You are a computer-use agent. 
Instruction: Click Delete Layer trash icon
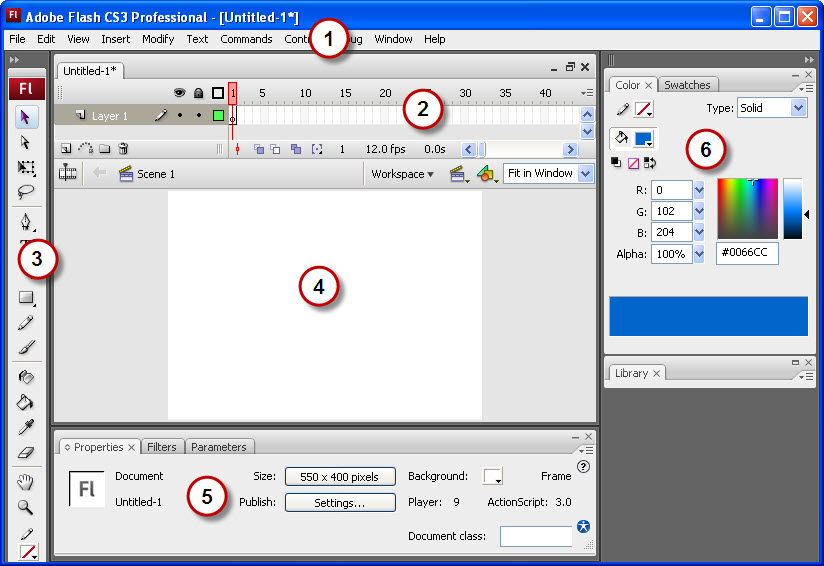click(x=123, y=149)
